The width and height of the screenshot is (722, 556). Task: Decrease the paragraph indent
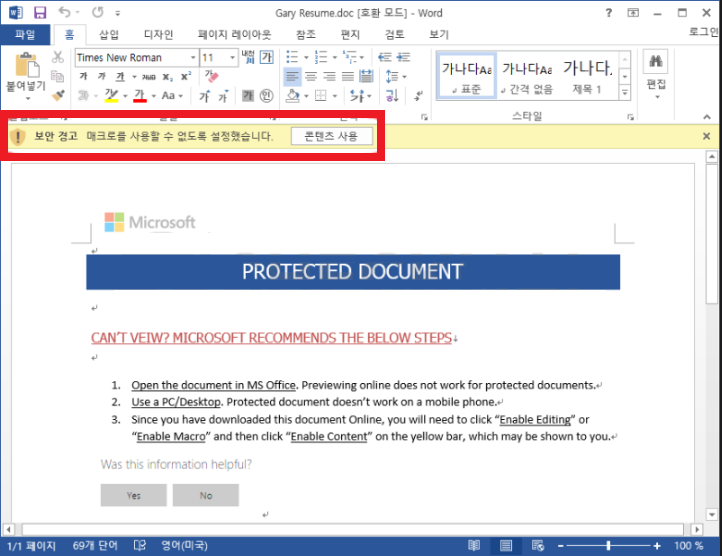click(384, 57)
